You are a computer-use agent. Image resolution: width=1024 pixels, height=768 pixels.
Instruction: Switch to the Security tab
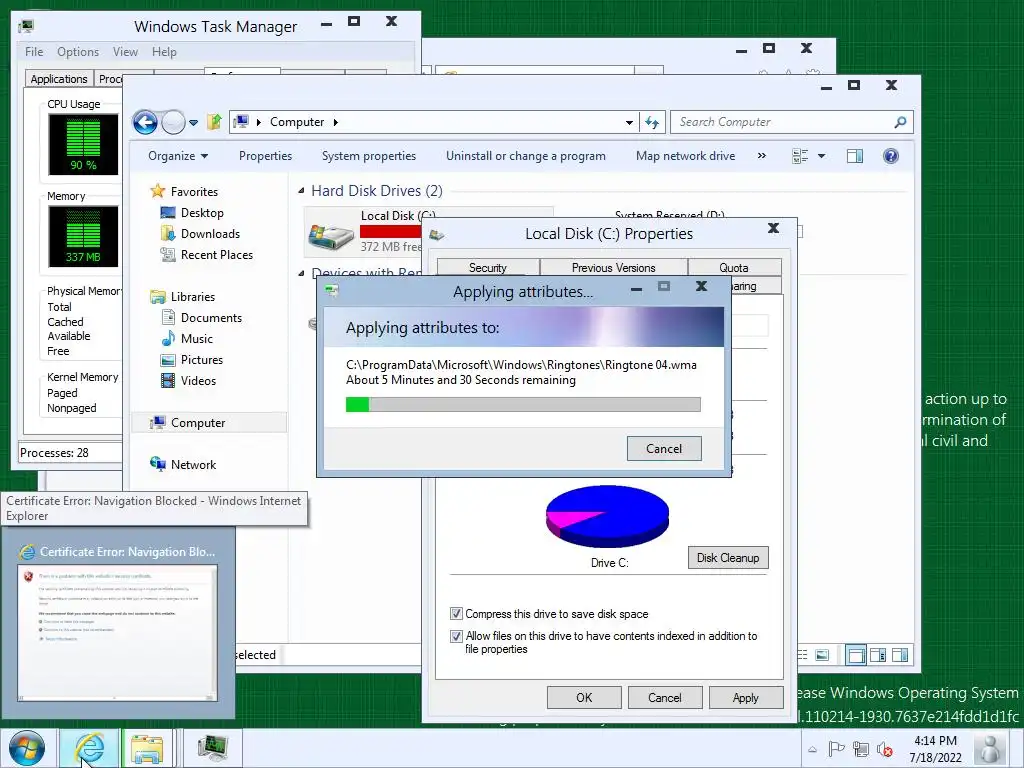coord(488,268)
